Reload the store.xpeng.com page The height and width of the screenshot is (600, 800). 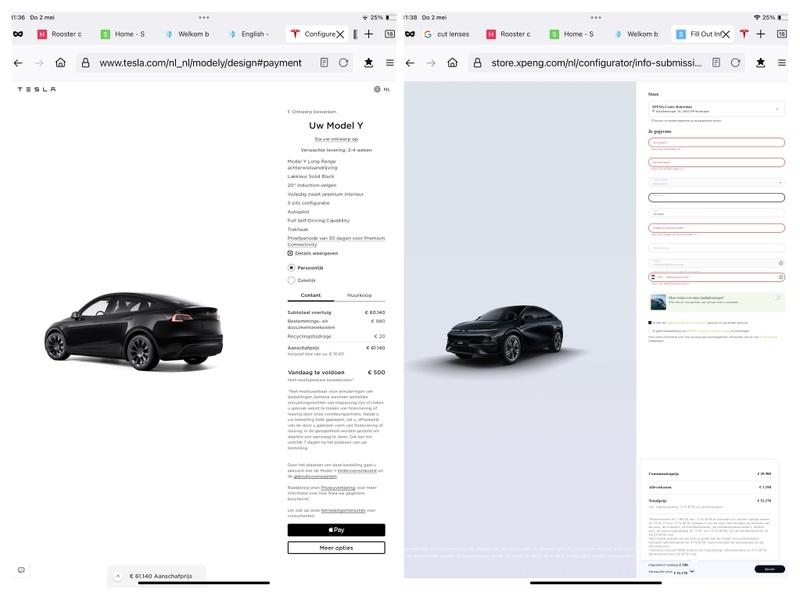coord(735,62)
